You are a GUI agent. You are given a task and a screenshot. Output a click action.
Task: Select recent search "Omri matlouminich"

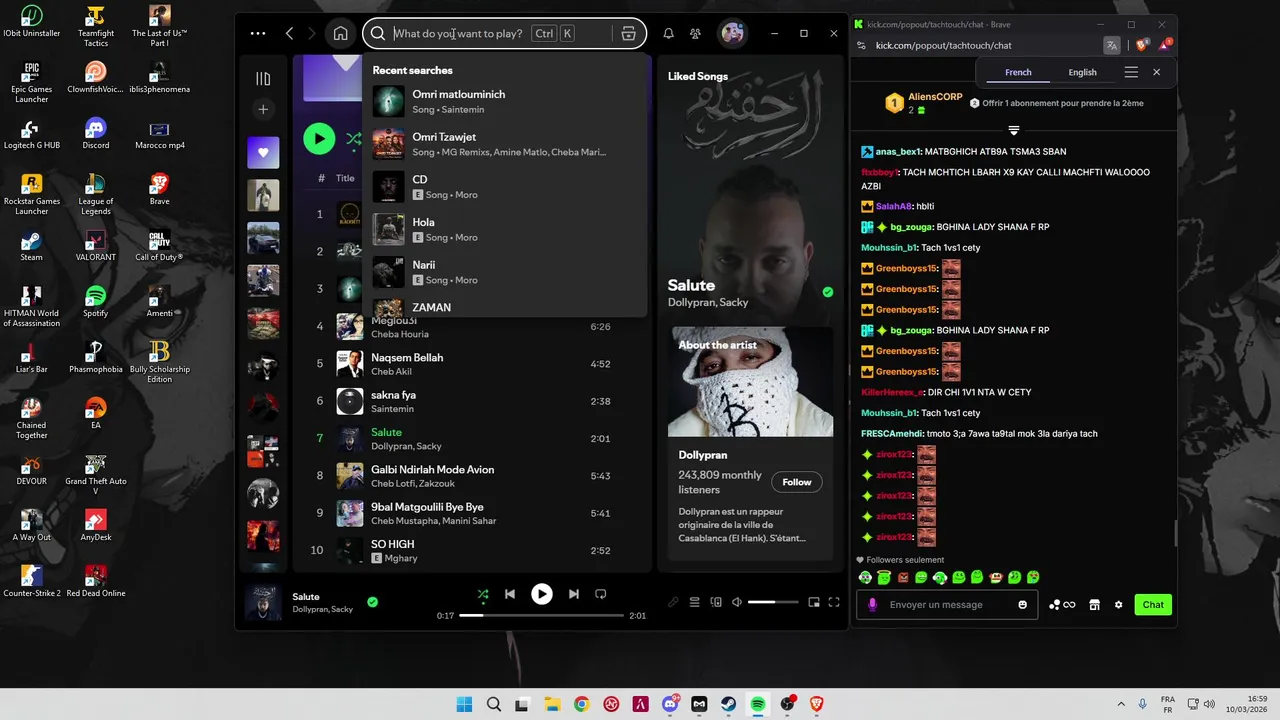click(505, 101)
